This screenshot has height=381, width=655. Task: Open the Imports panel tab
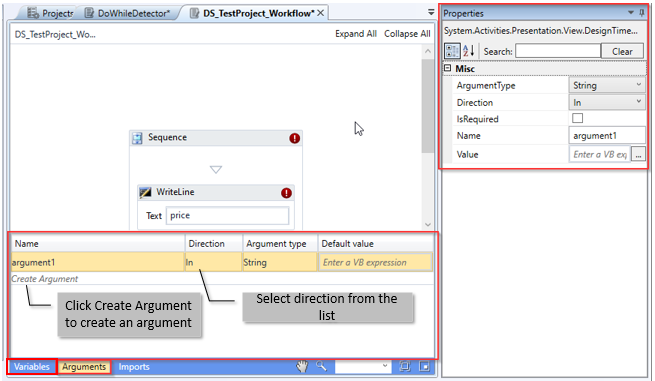pos(134,366)
